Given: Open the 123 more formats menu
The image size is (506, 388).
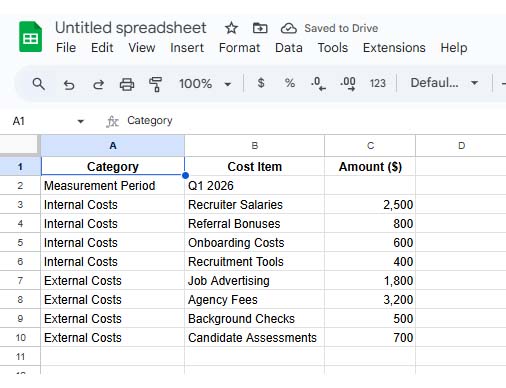Looking at the screenshot, I should coord(377,83).
